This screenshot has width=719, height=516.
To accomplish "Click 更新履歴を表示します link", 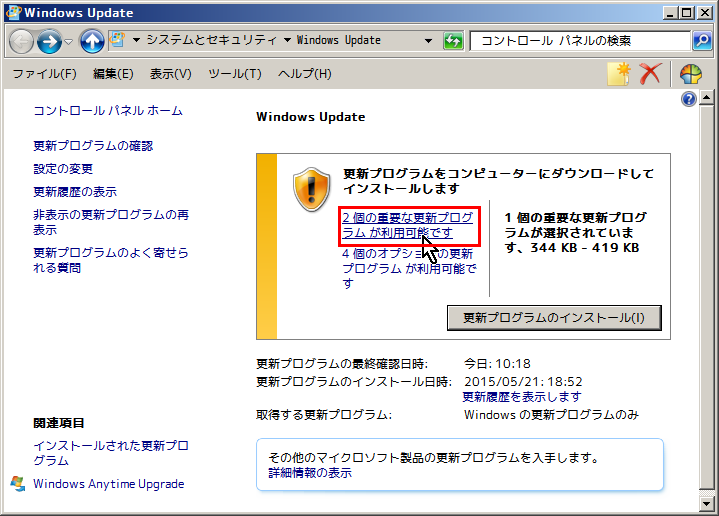I will tap(522, 396).
